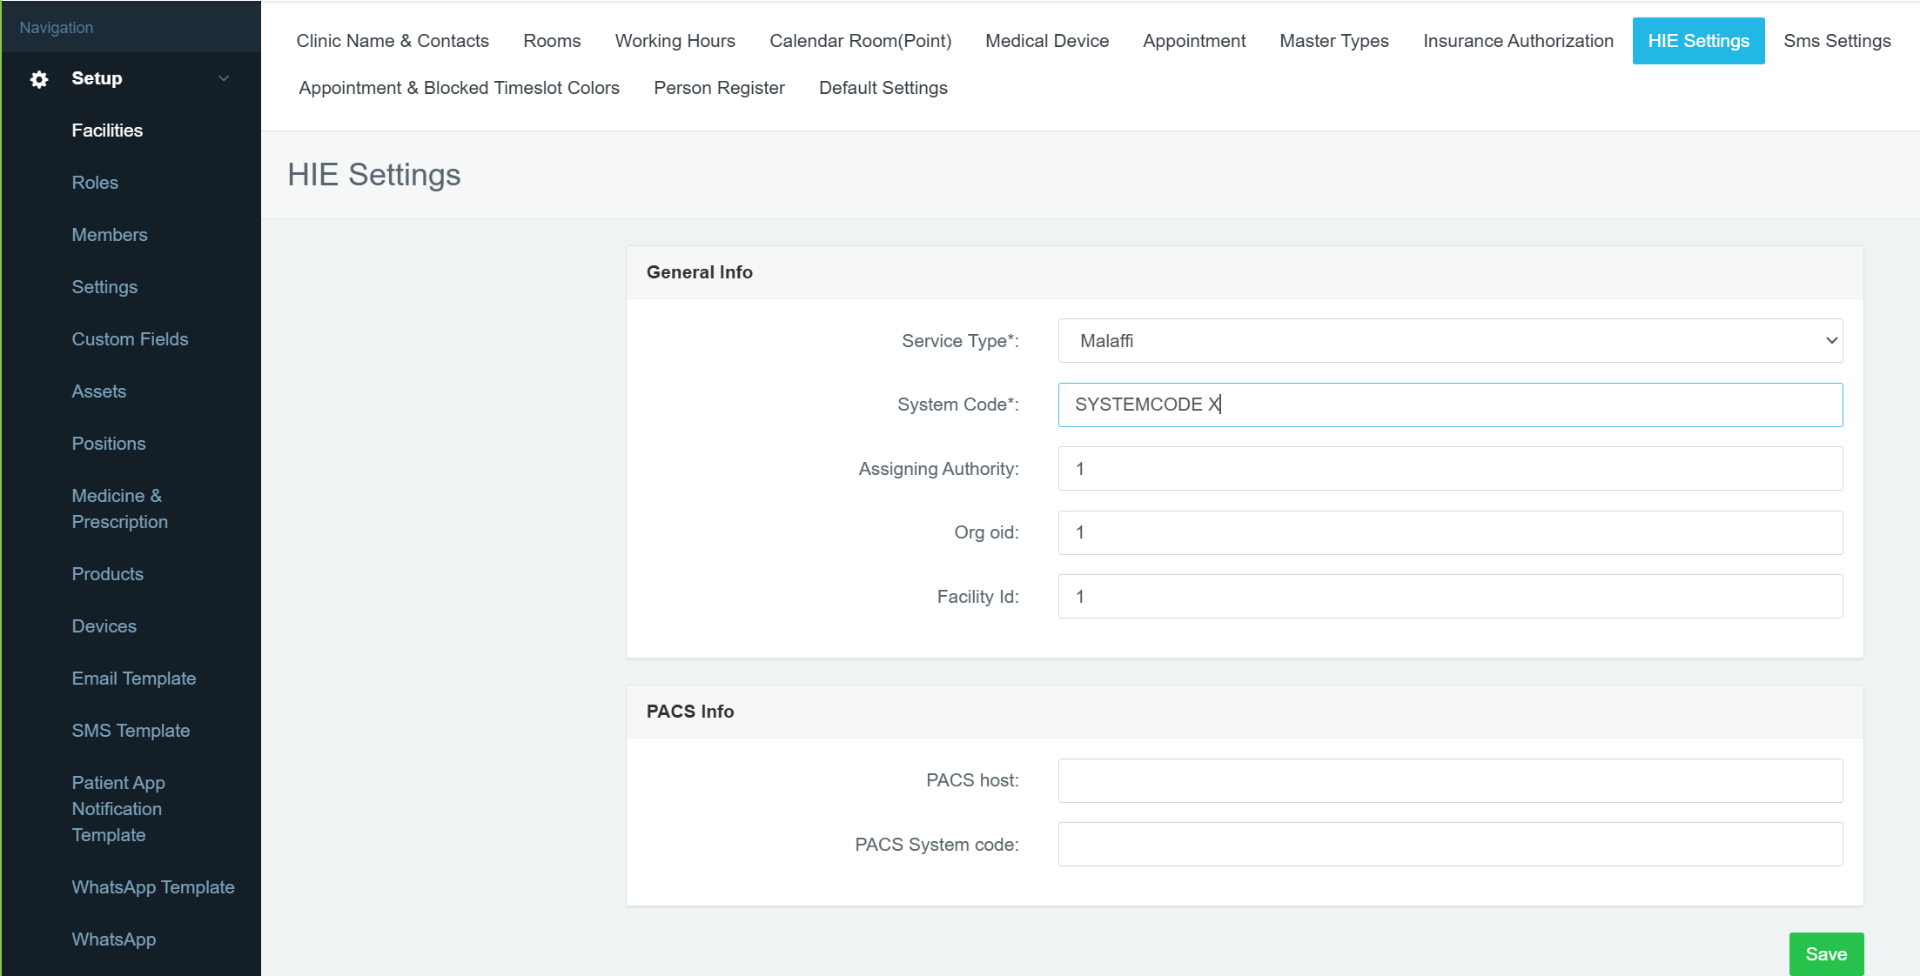The width and height of the screenshot is (1920, 976).
Task: Open Appointment & Blocked Timeslot Colors tab
Action: click(459, 88)
